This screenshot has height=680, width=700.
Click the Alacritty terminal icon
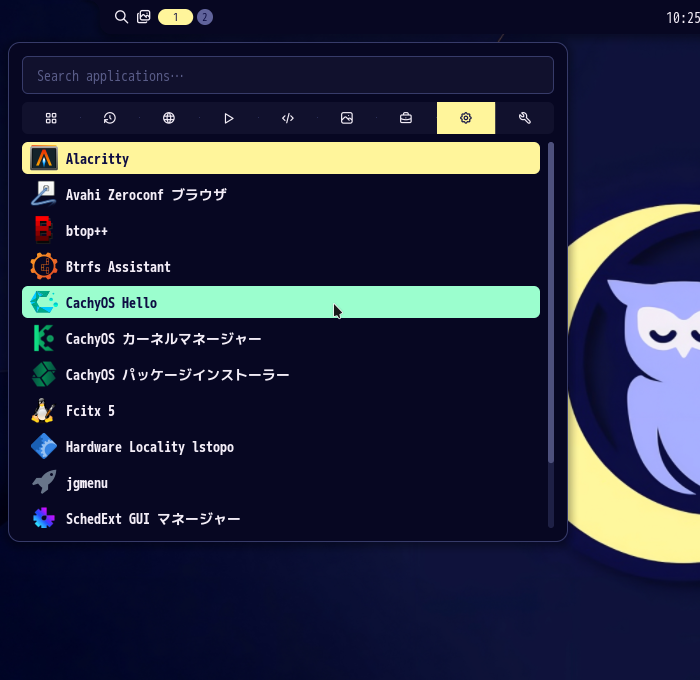44,159
